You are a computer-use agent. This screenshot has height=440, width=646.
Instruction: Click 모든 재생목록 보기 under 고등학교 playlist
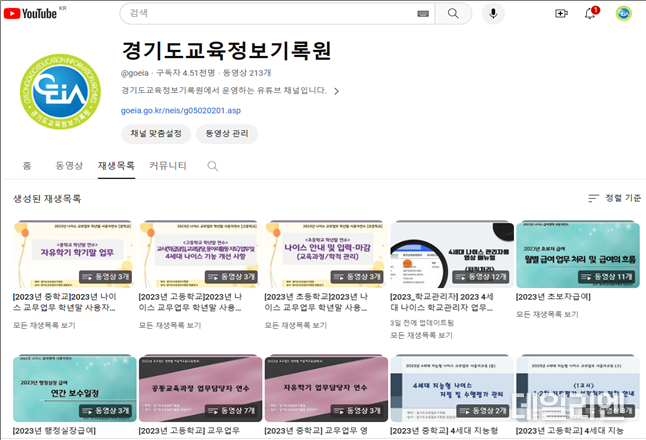coord(170,325)
